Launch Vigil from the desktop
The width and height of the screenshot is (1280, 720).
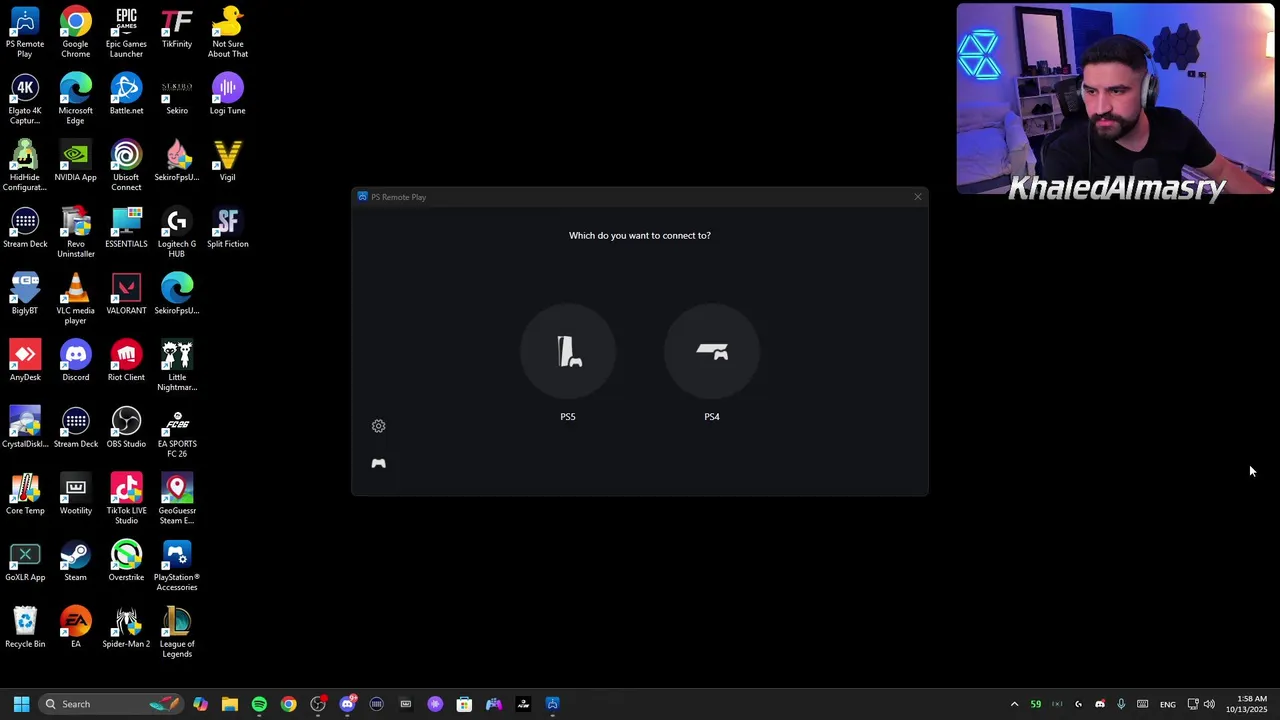(x=227, y=160)
